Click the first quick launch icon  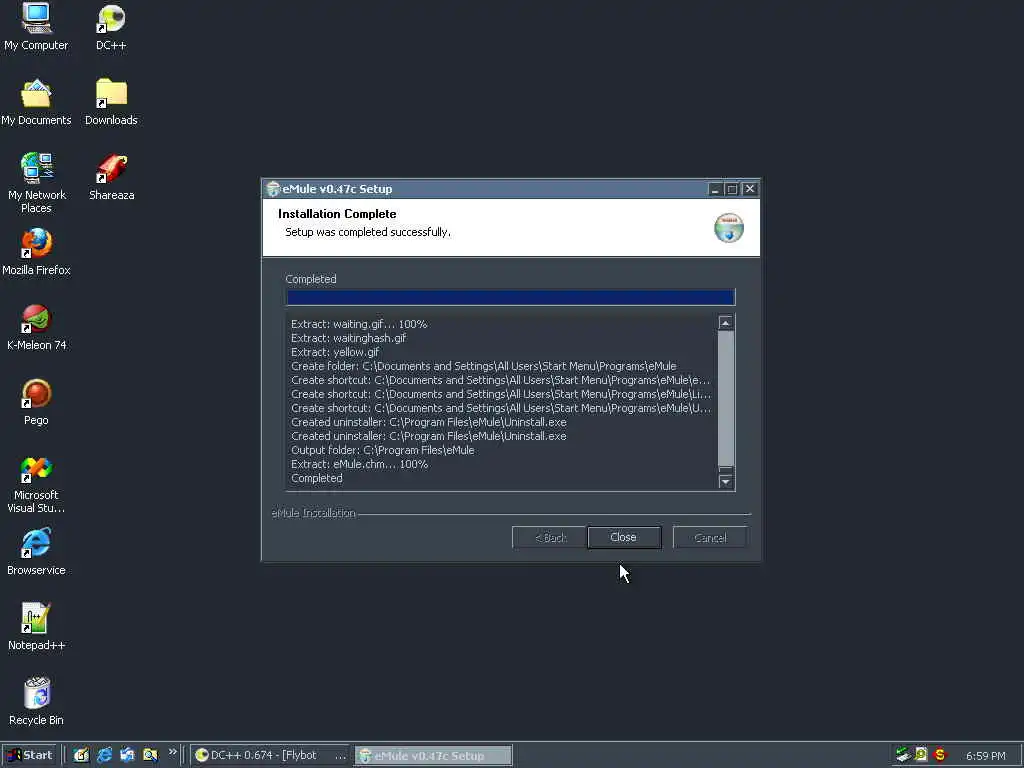click(x=81, y=755)
